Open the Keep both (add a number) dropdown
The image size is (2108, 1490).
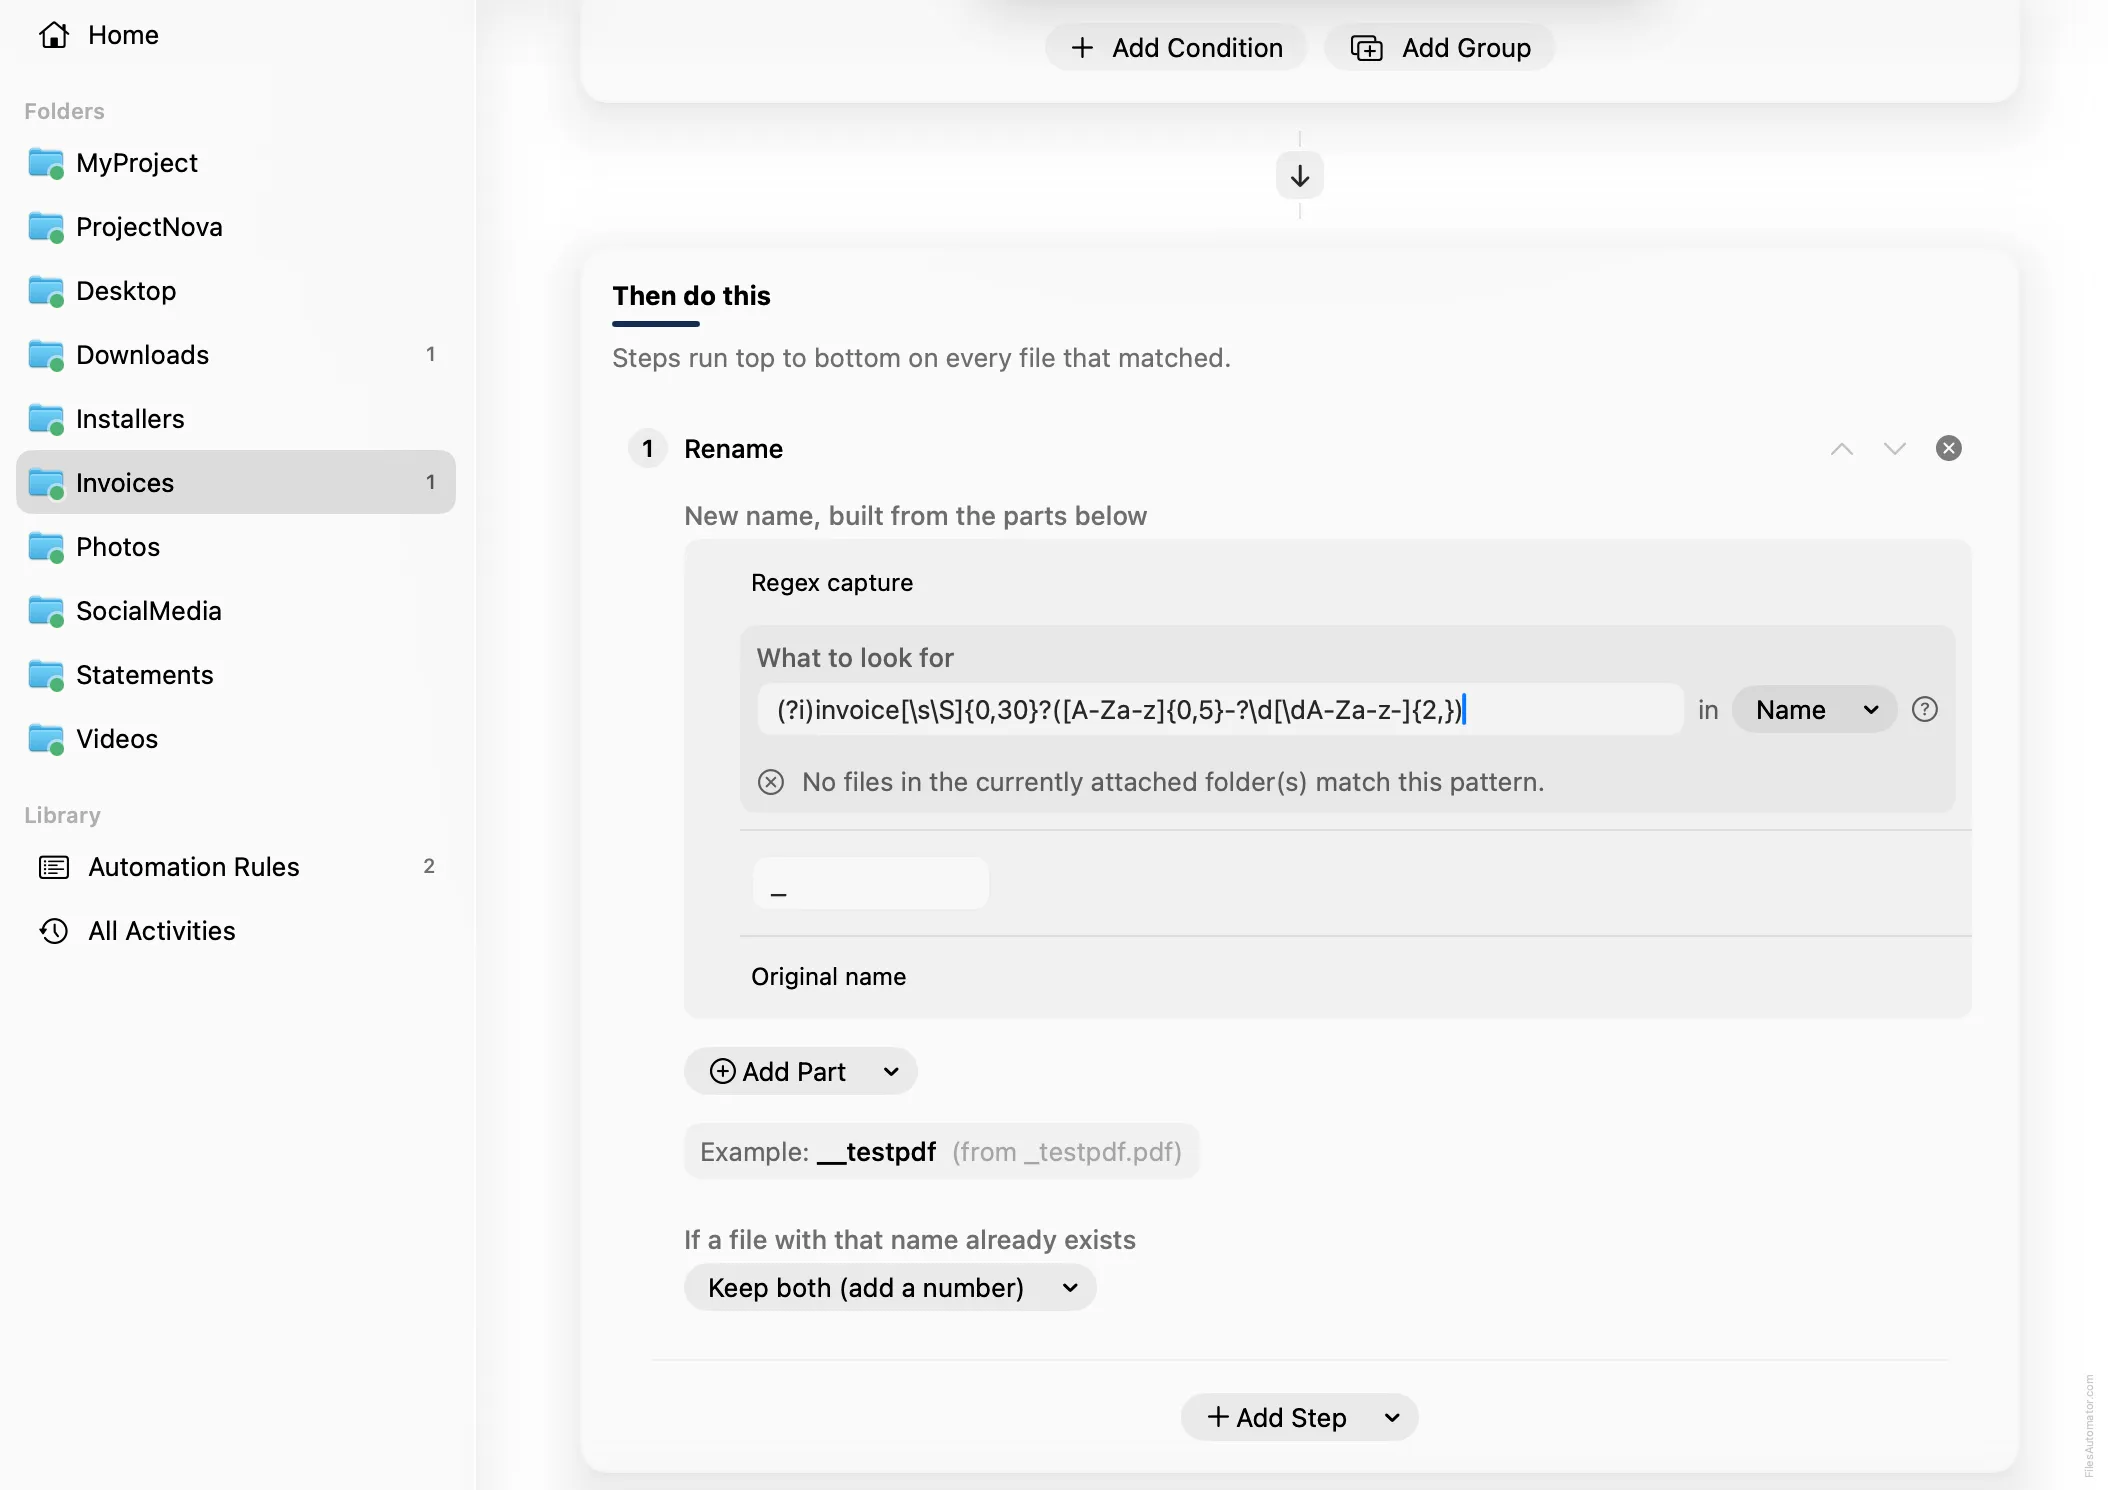(890, 1288)
